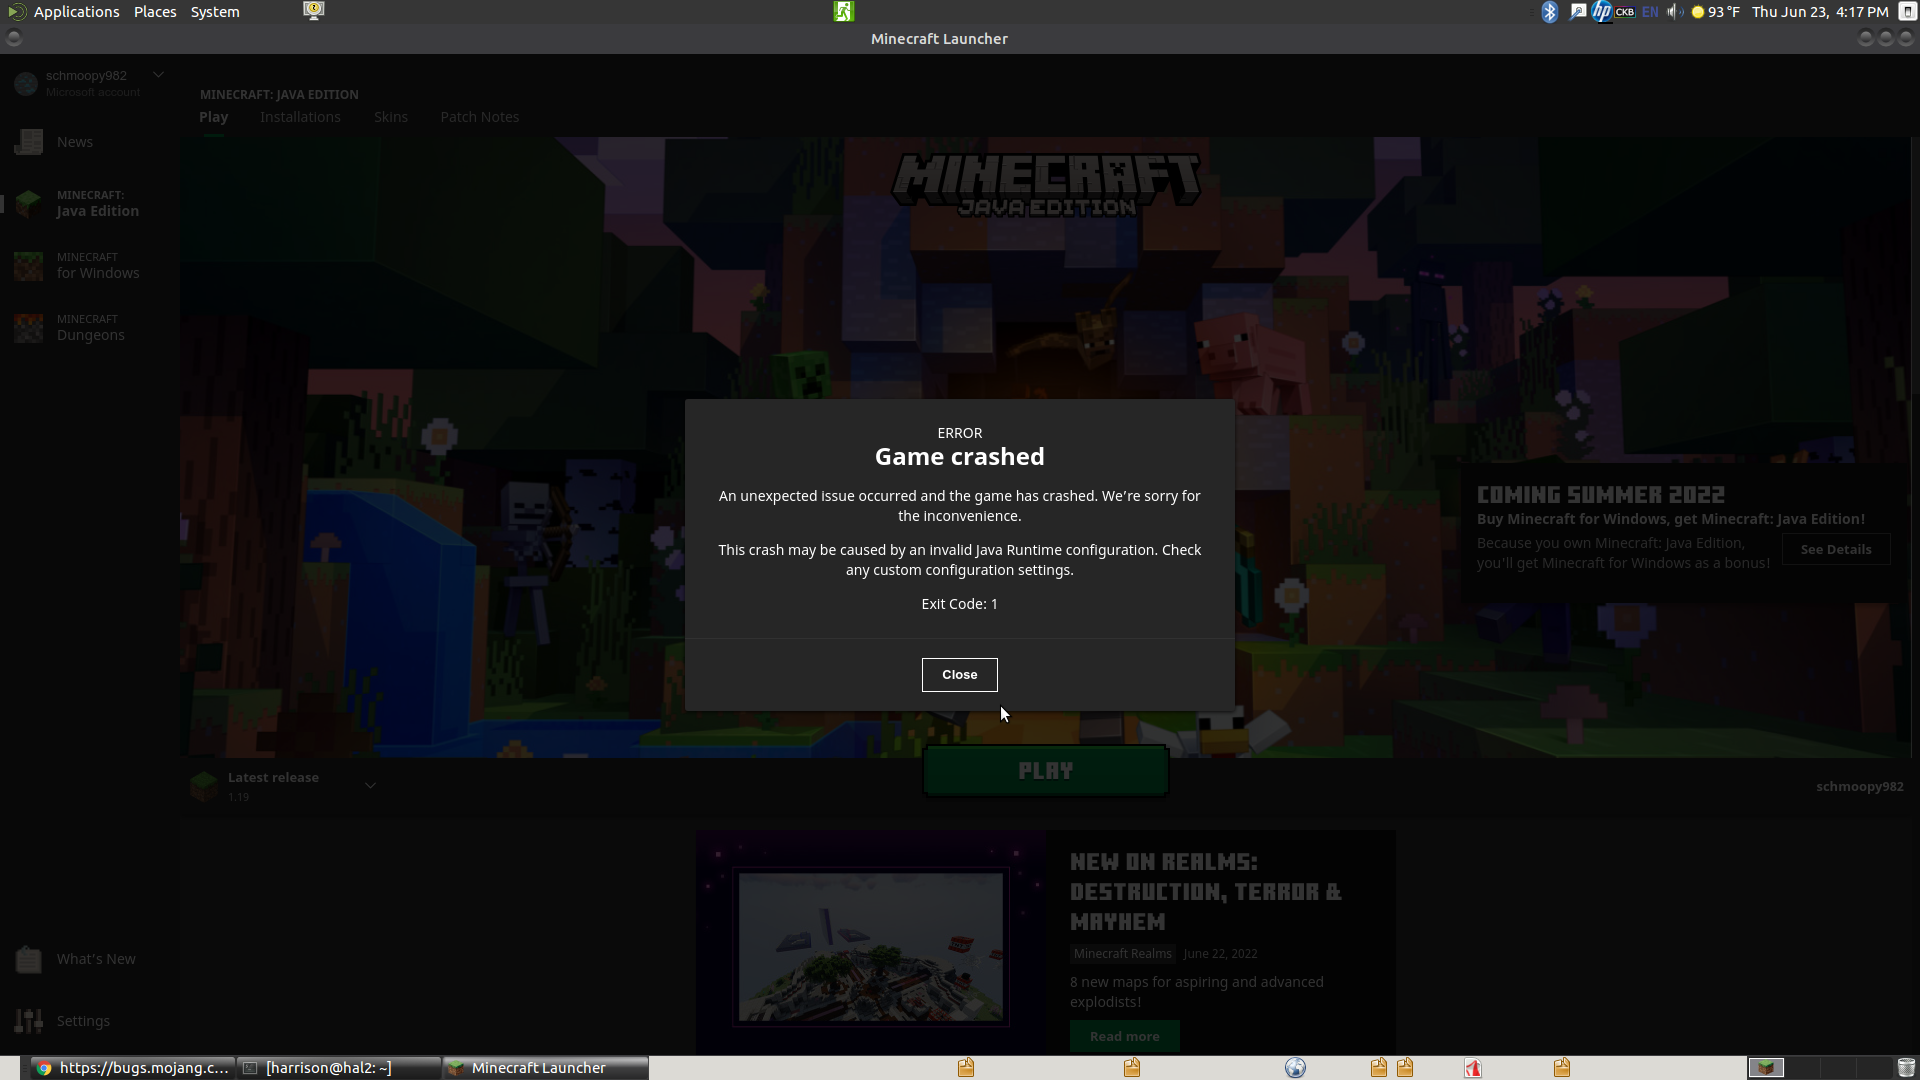The height and width of the screenshot is (1080, 1920).
Task: Expand the schmoopy982 account dropdown
Action: pyautogui.click(x=158, y=75)
